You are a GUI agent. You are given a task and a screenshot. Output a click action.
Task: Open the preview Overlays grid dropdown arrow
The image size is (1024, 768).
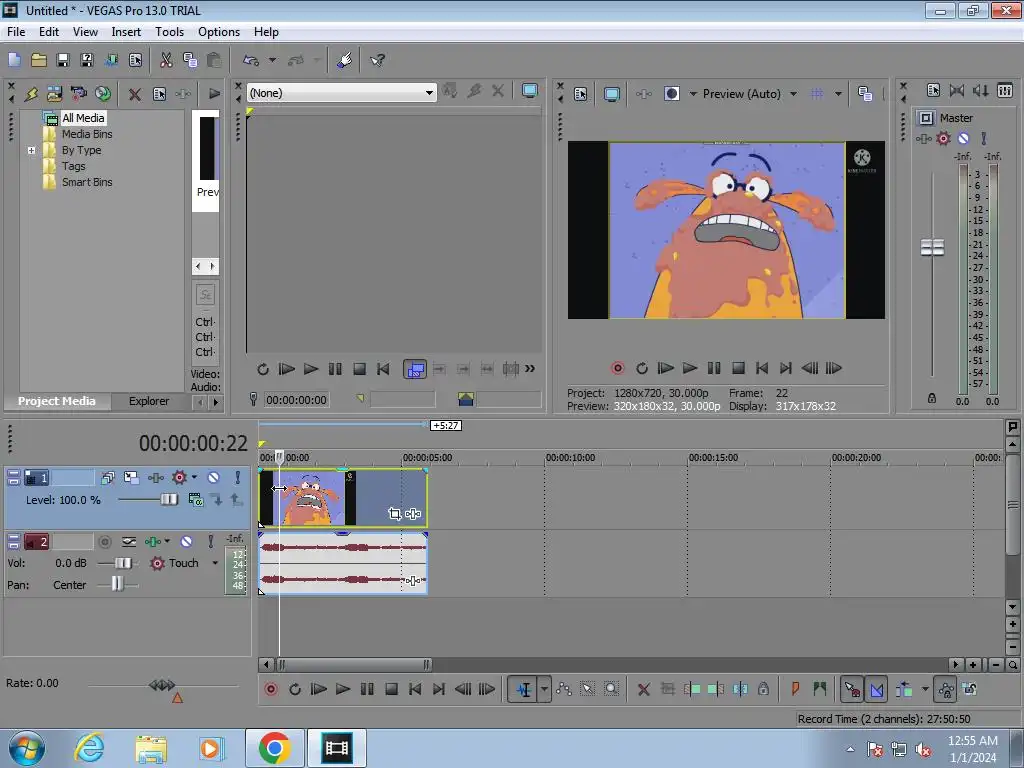coord(838,94)
